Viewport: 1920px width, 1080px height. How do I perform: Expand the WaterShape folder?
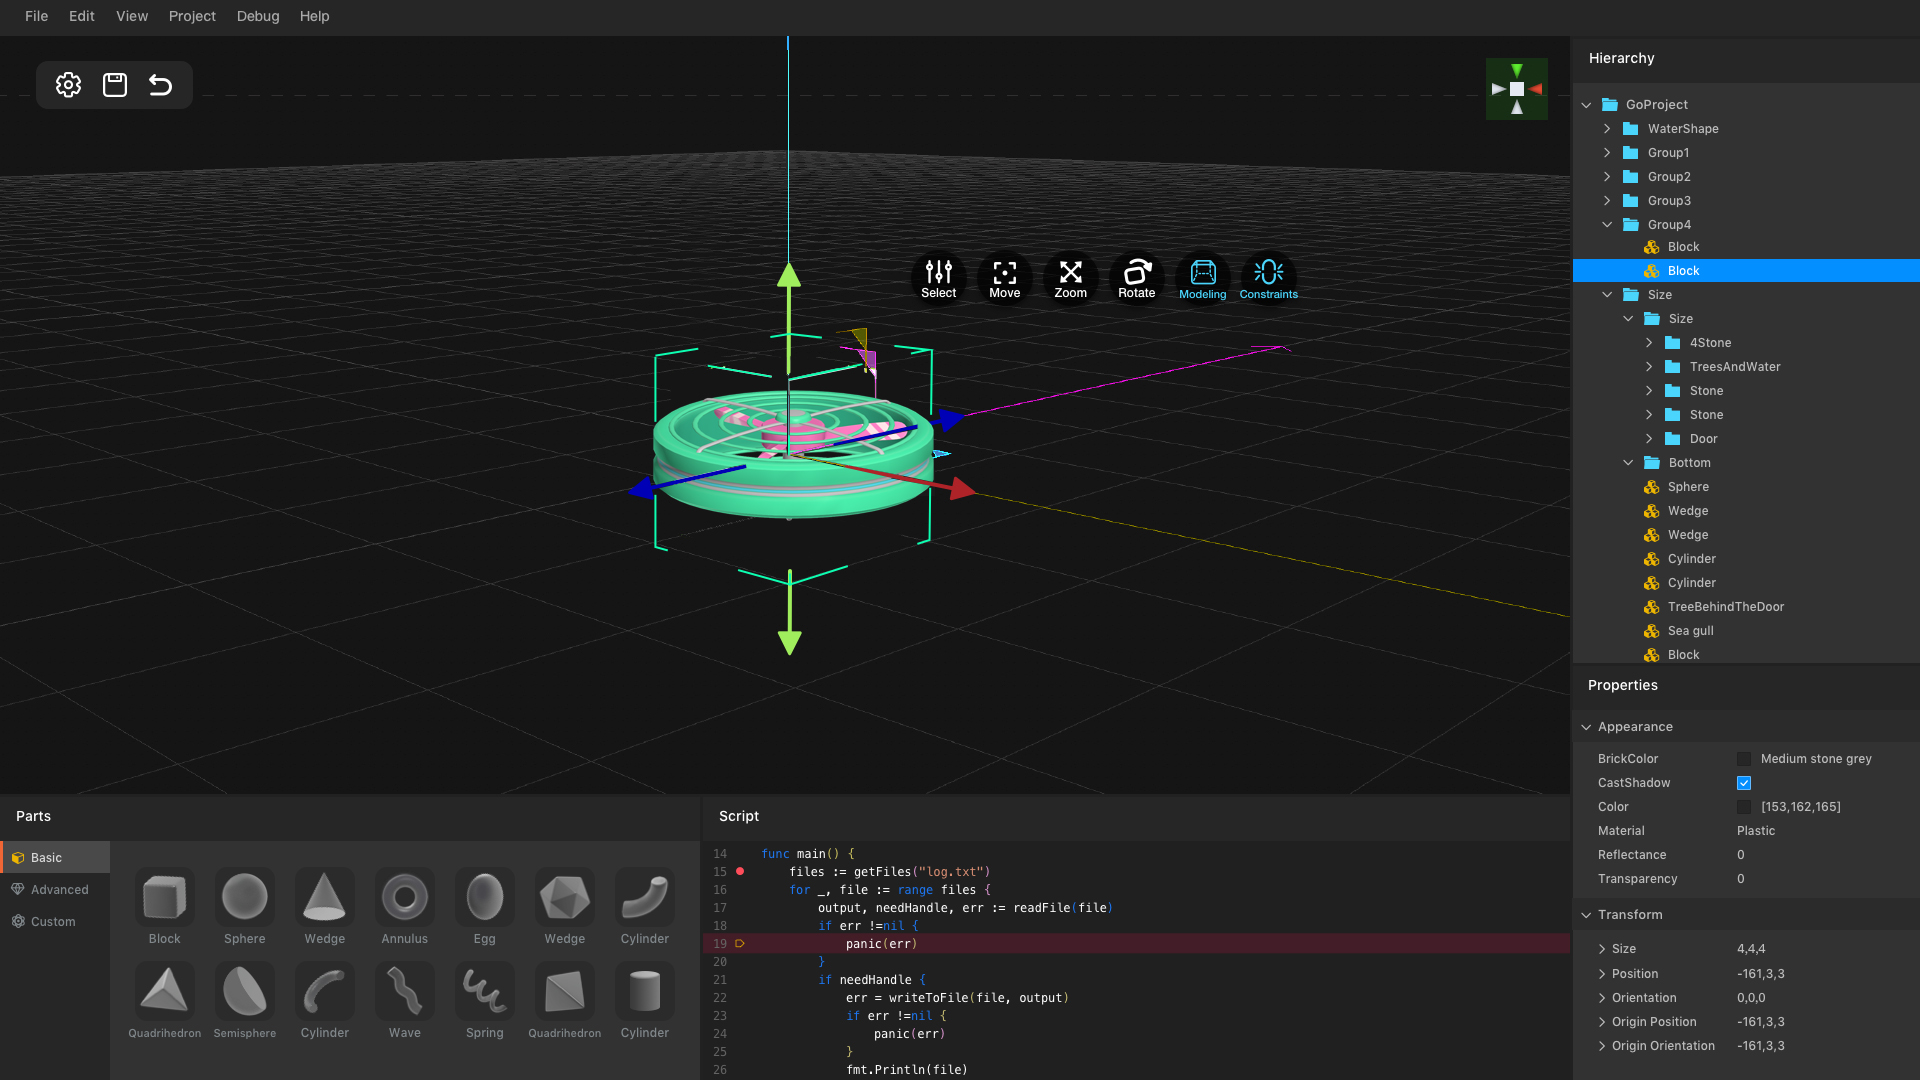[x=1607, y=129]
